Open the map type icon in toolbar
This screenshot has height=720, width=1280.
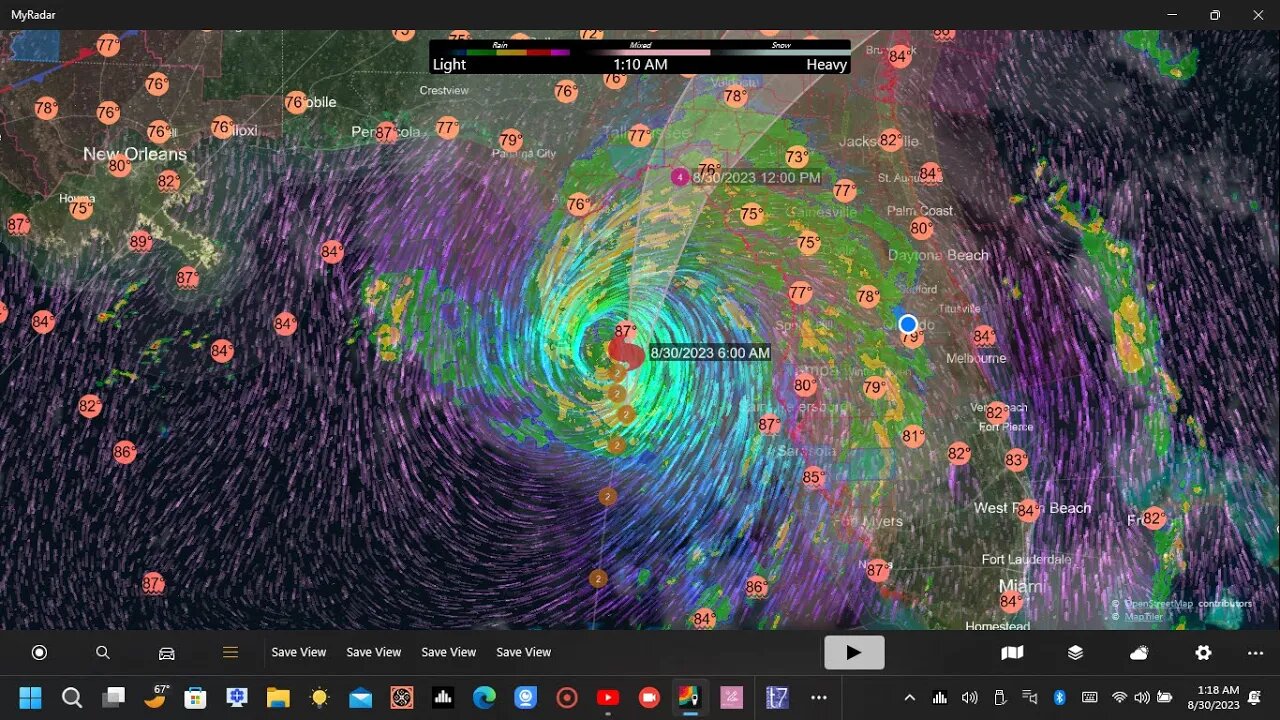coord(1012,652)
